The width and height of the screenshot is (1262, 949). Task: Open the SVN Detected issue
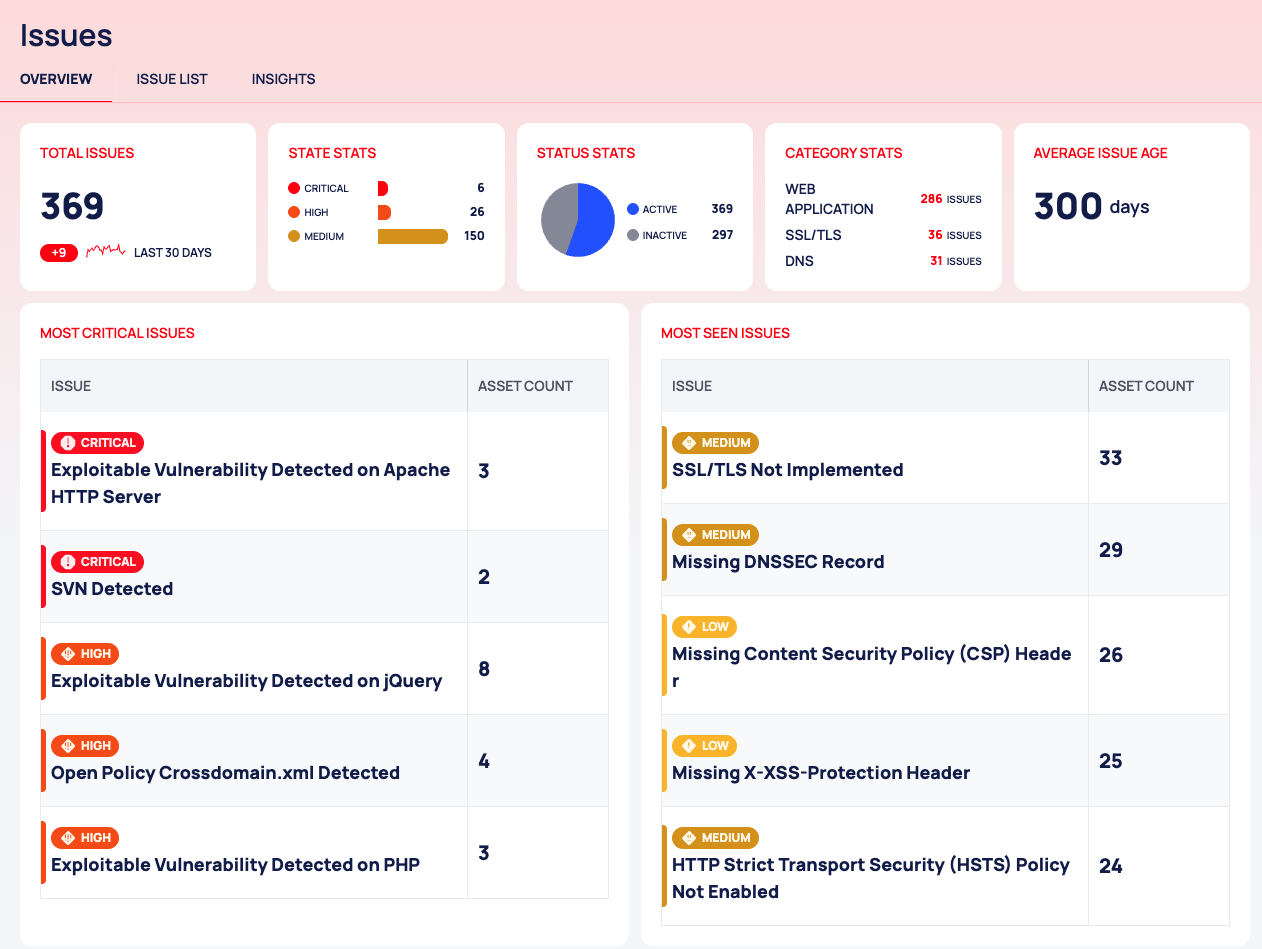(112, 589)
